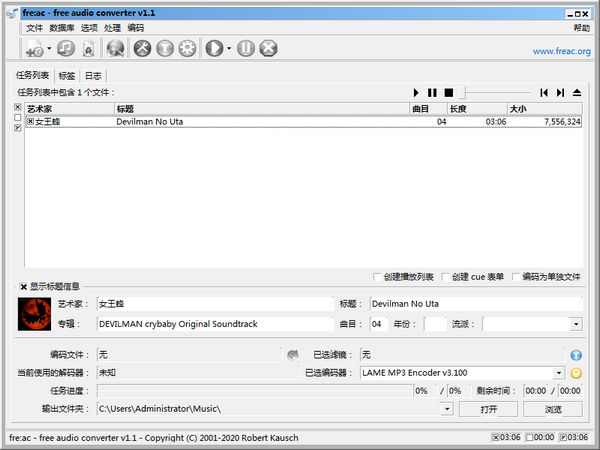Pause encoding with the toolbar pause icon
This screenshot has height=450, width=600.
point(246,48)
